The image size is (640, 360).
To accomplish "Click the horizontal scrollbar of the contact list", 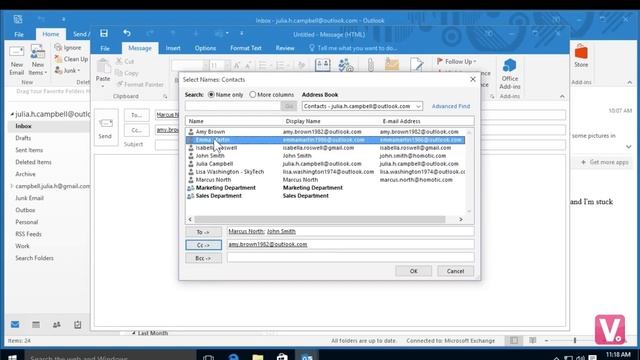I will click(320, 220).
